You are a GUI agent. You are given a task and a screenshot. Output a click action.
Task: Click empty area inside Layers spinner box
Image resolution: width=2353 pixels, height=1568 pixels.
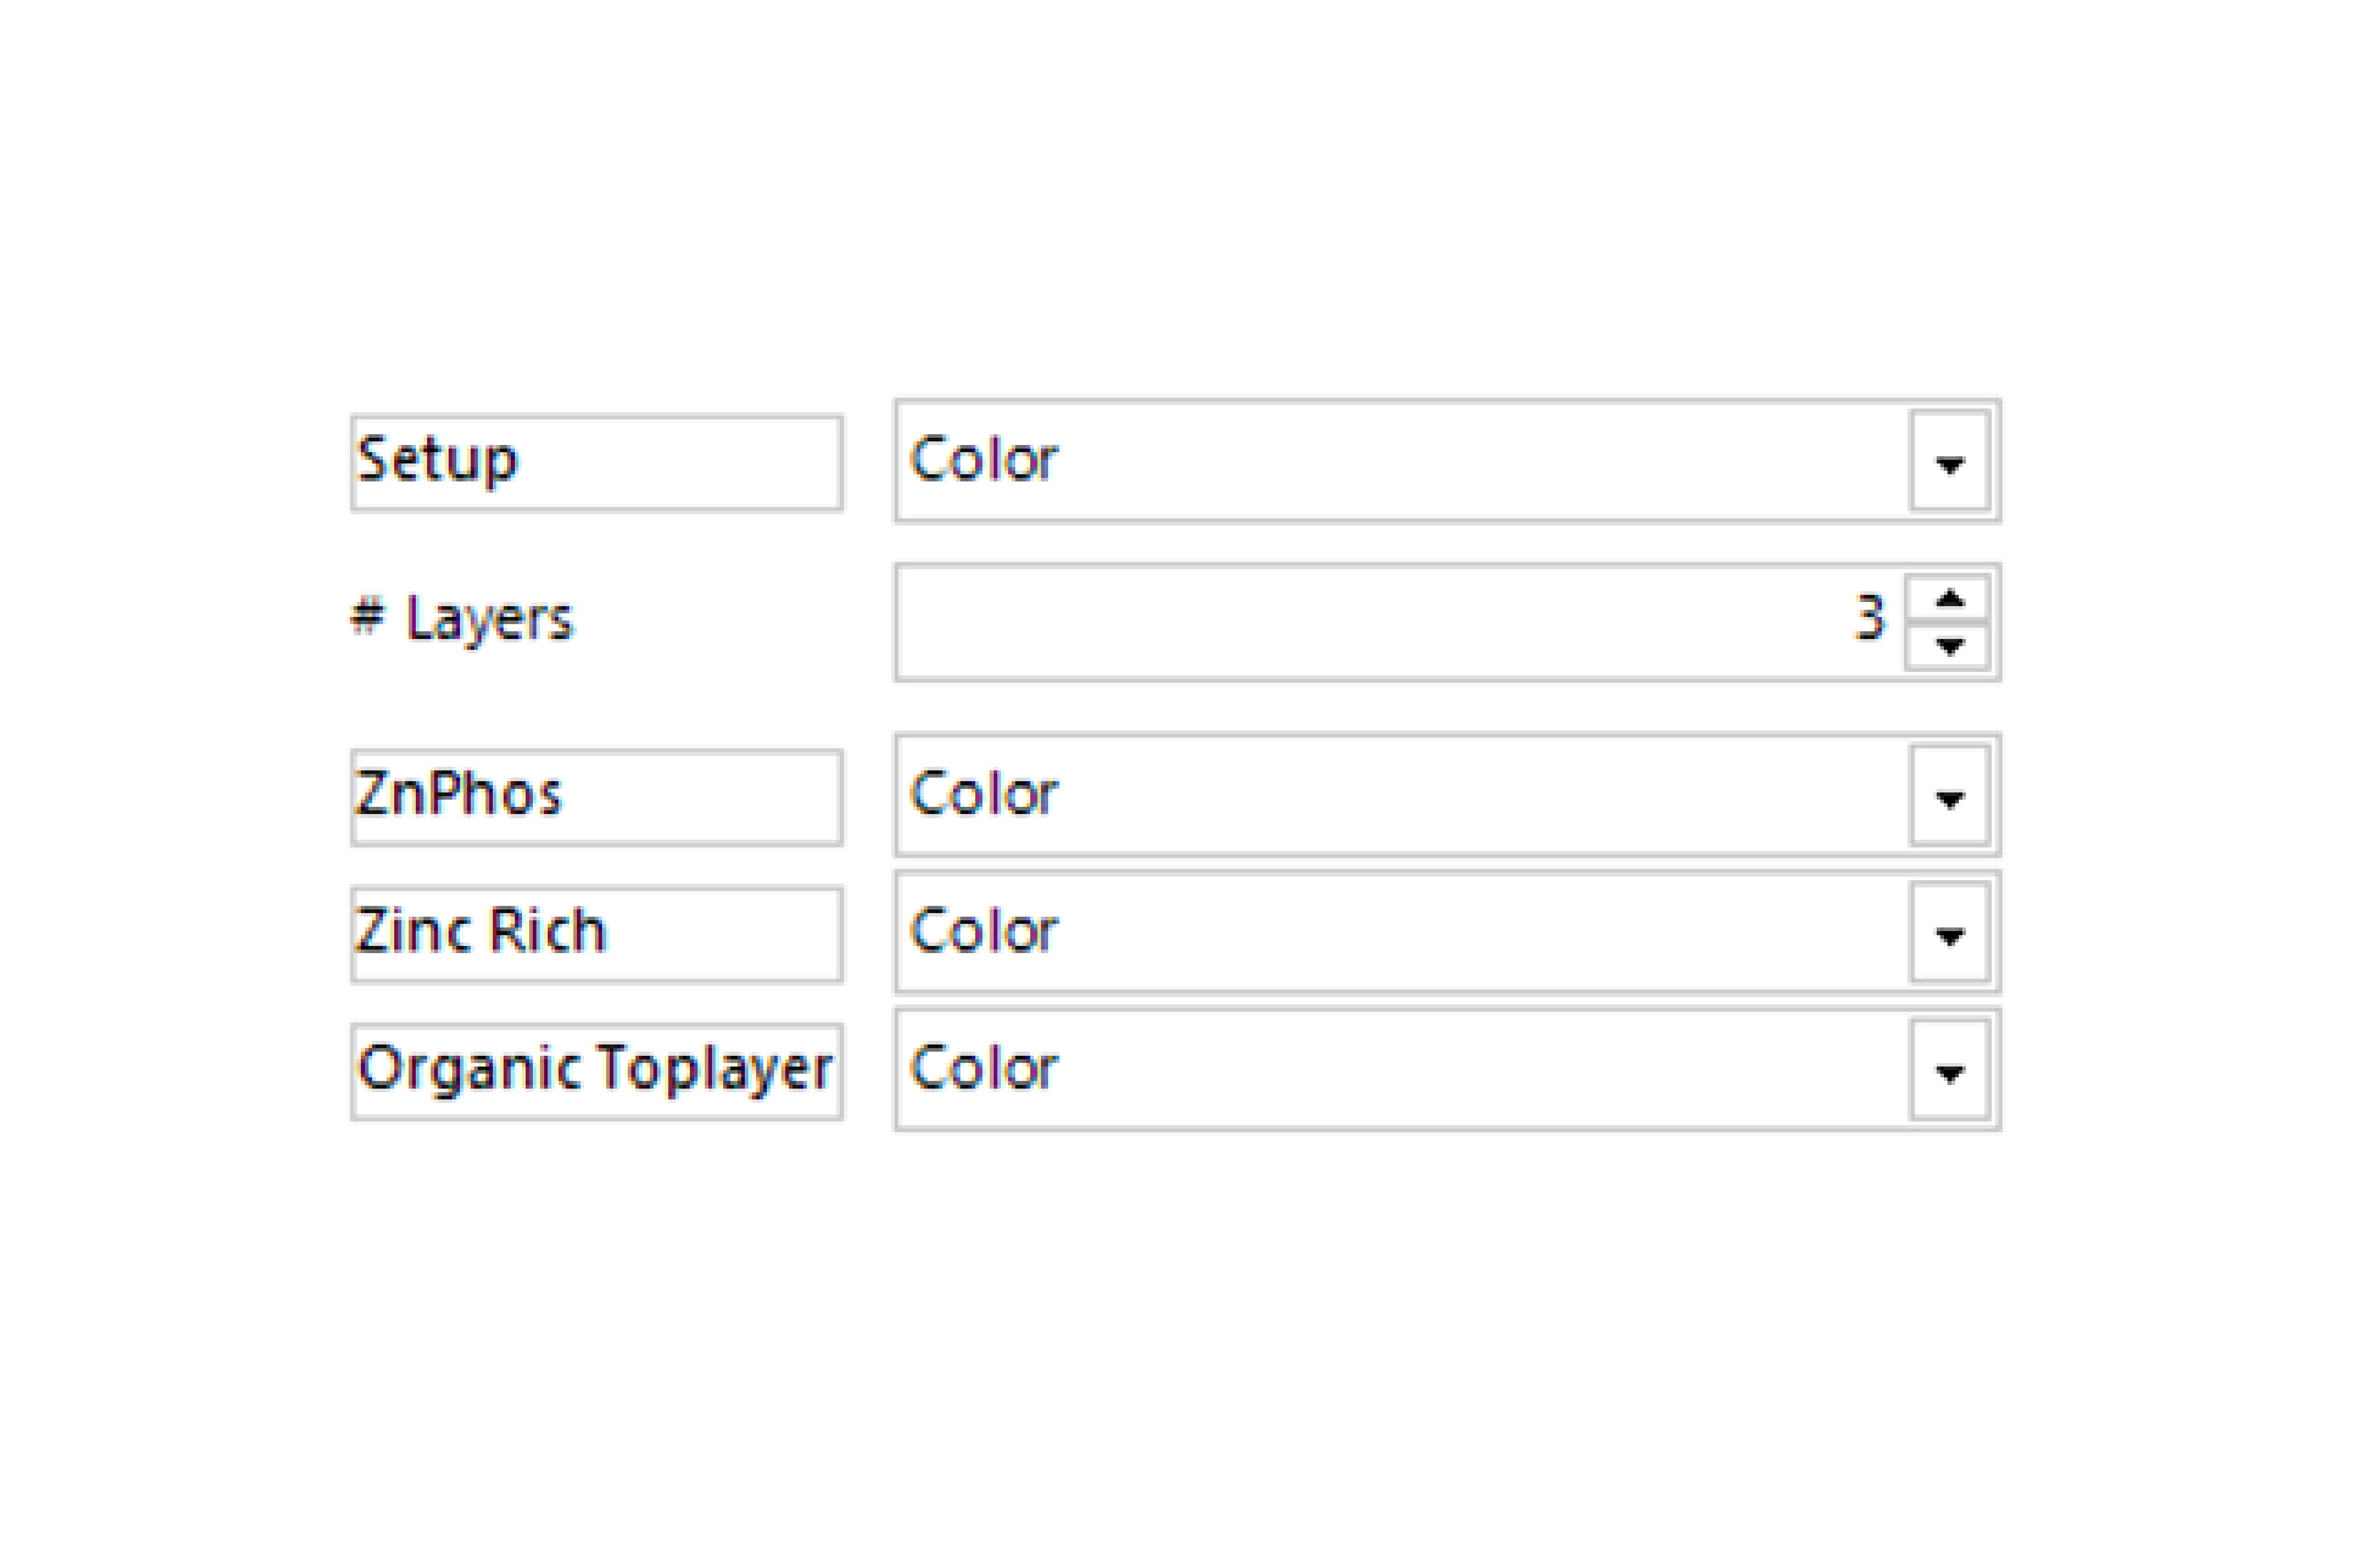pos(1370,622)
